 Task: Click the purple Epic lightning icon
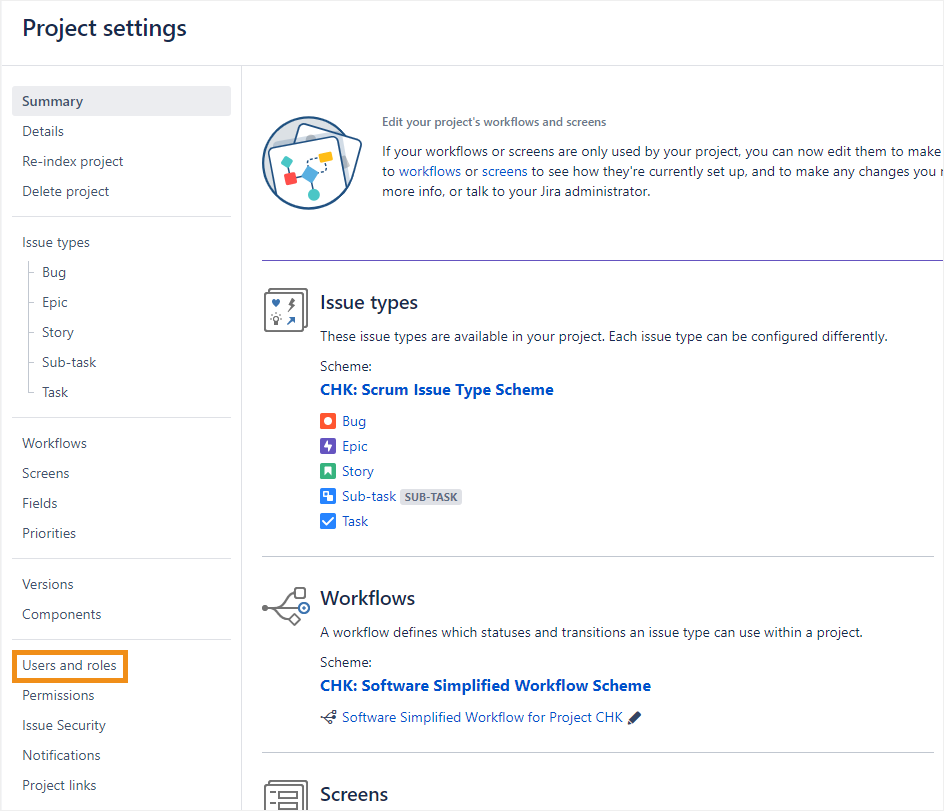328,446
